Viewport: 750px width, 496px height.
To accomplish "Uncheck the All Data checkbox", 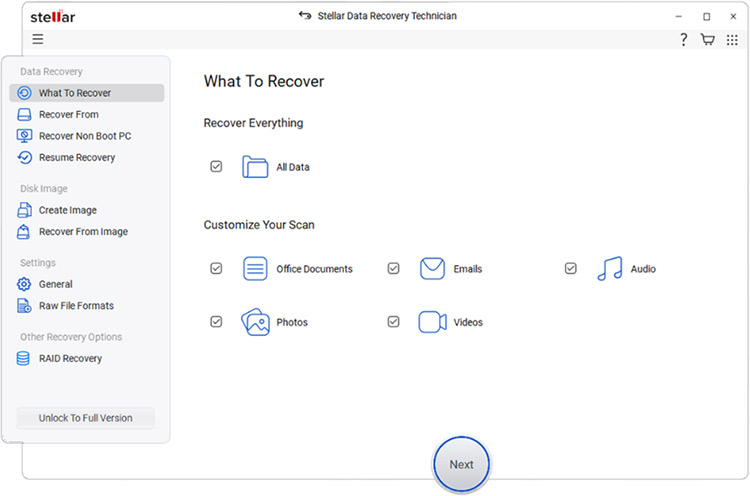I will tap(216, 167).
